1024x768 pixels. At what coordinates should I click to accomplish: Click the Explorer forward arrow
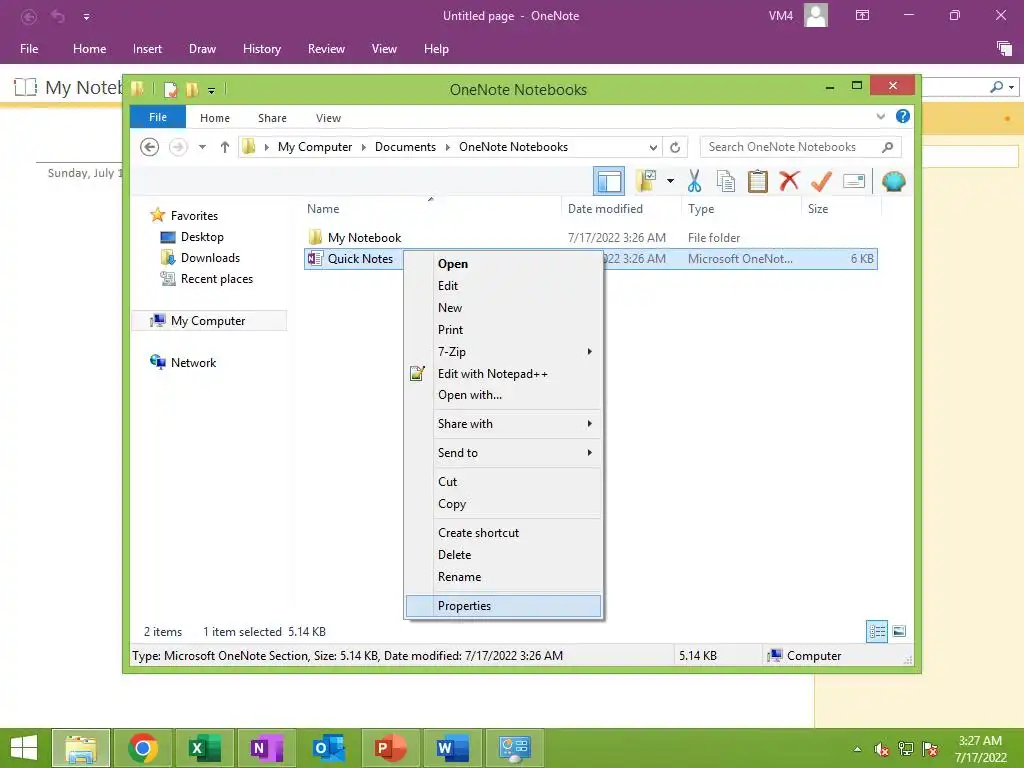click(x=178, y=147)
